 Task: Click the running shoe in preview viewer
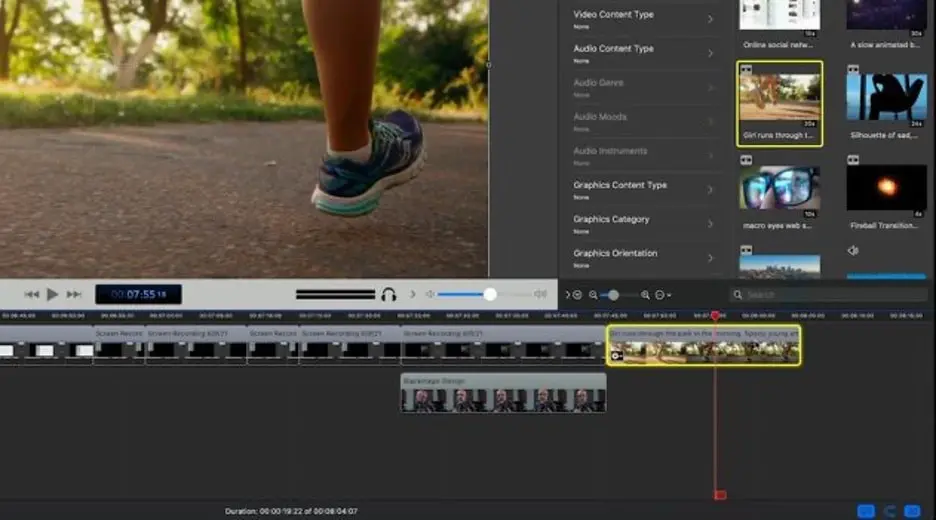(x=368, y=164)
